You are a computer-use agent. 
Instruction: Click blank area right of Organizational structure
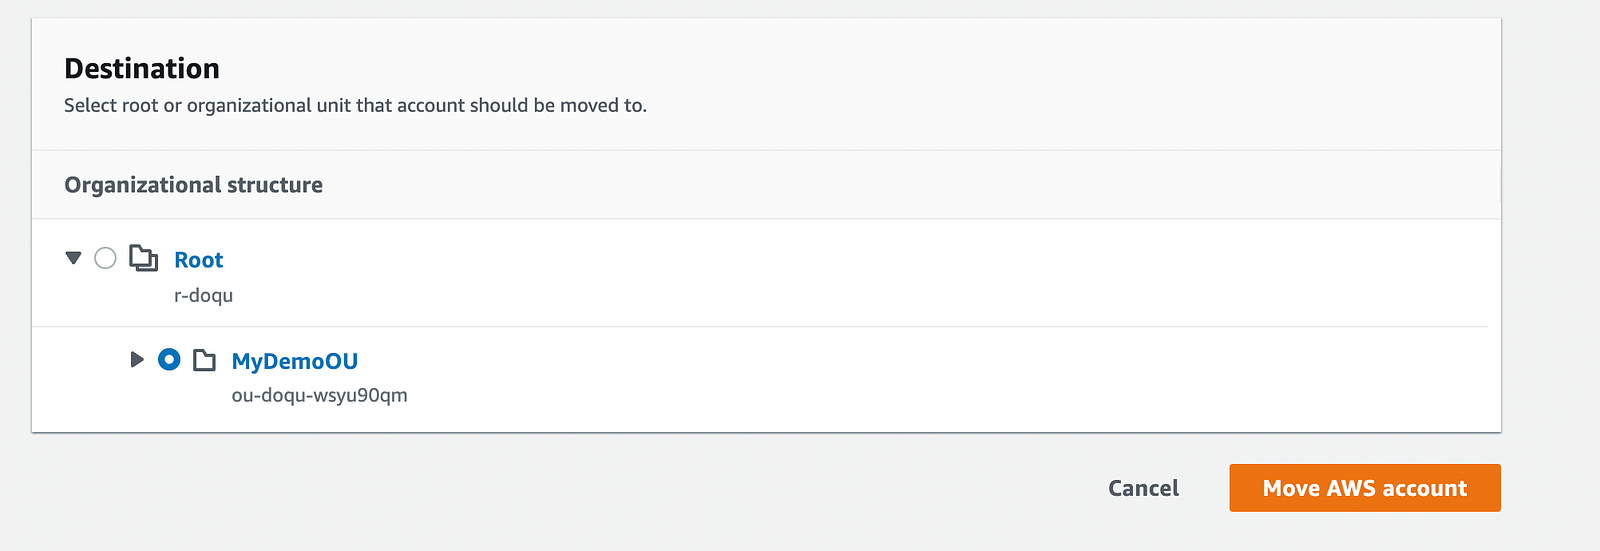pyautogui.click(x=900, y=185)
